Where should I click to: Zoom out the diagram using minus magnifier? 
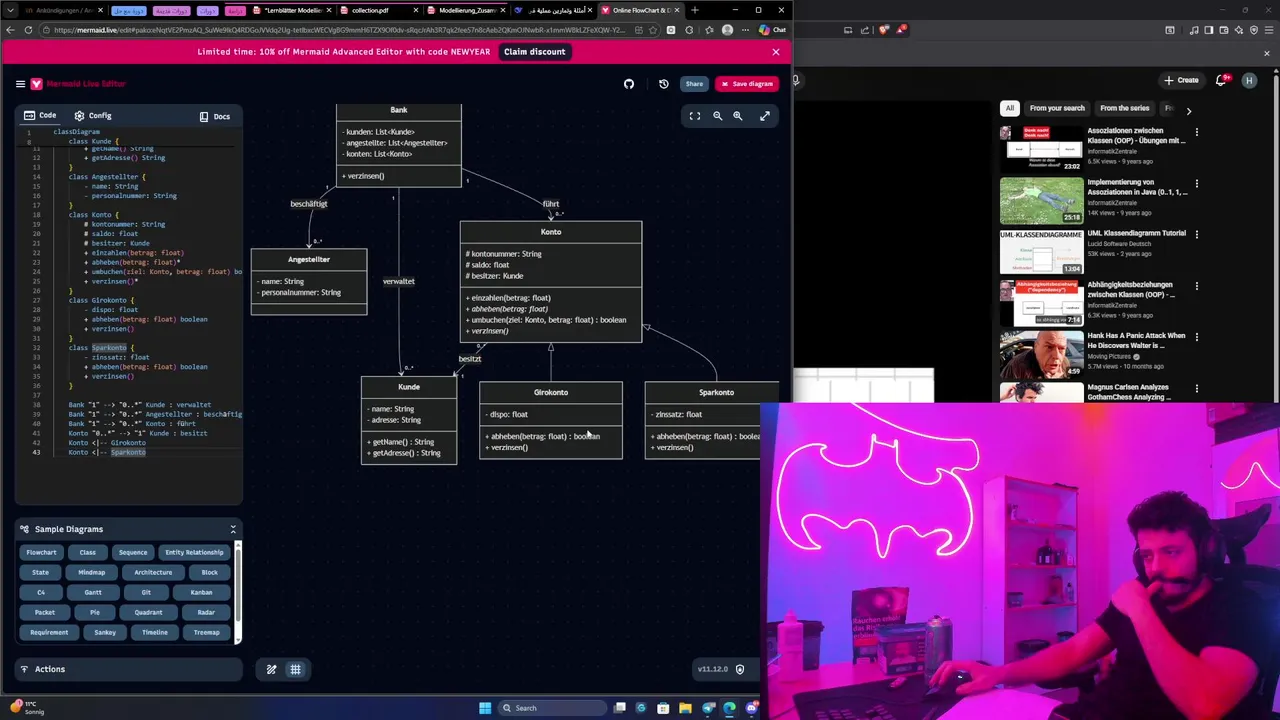717,116
